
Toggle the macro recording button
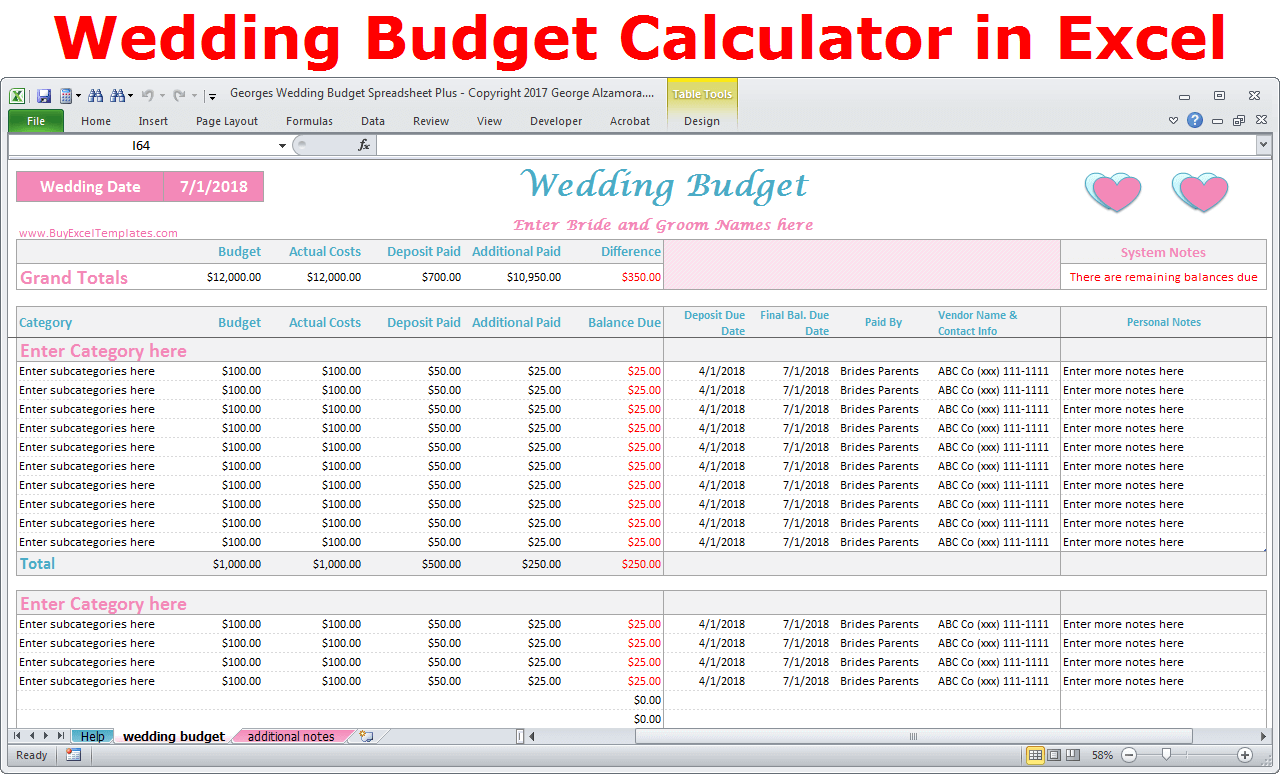(x=73, y=755)
